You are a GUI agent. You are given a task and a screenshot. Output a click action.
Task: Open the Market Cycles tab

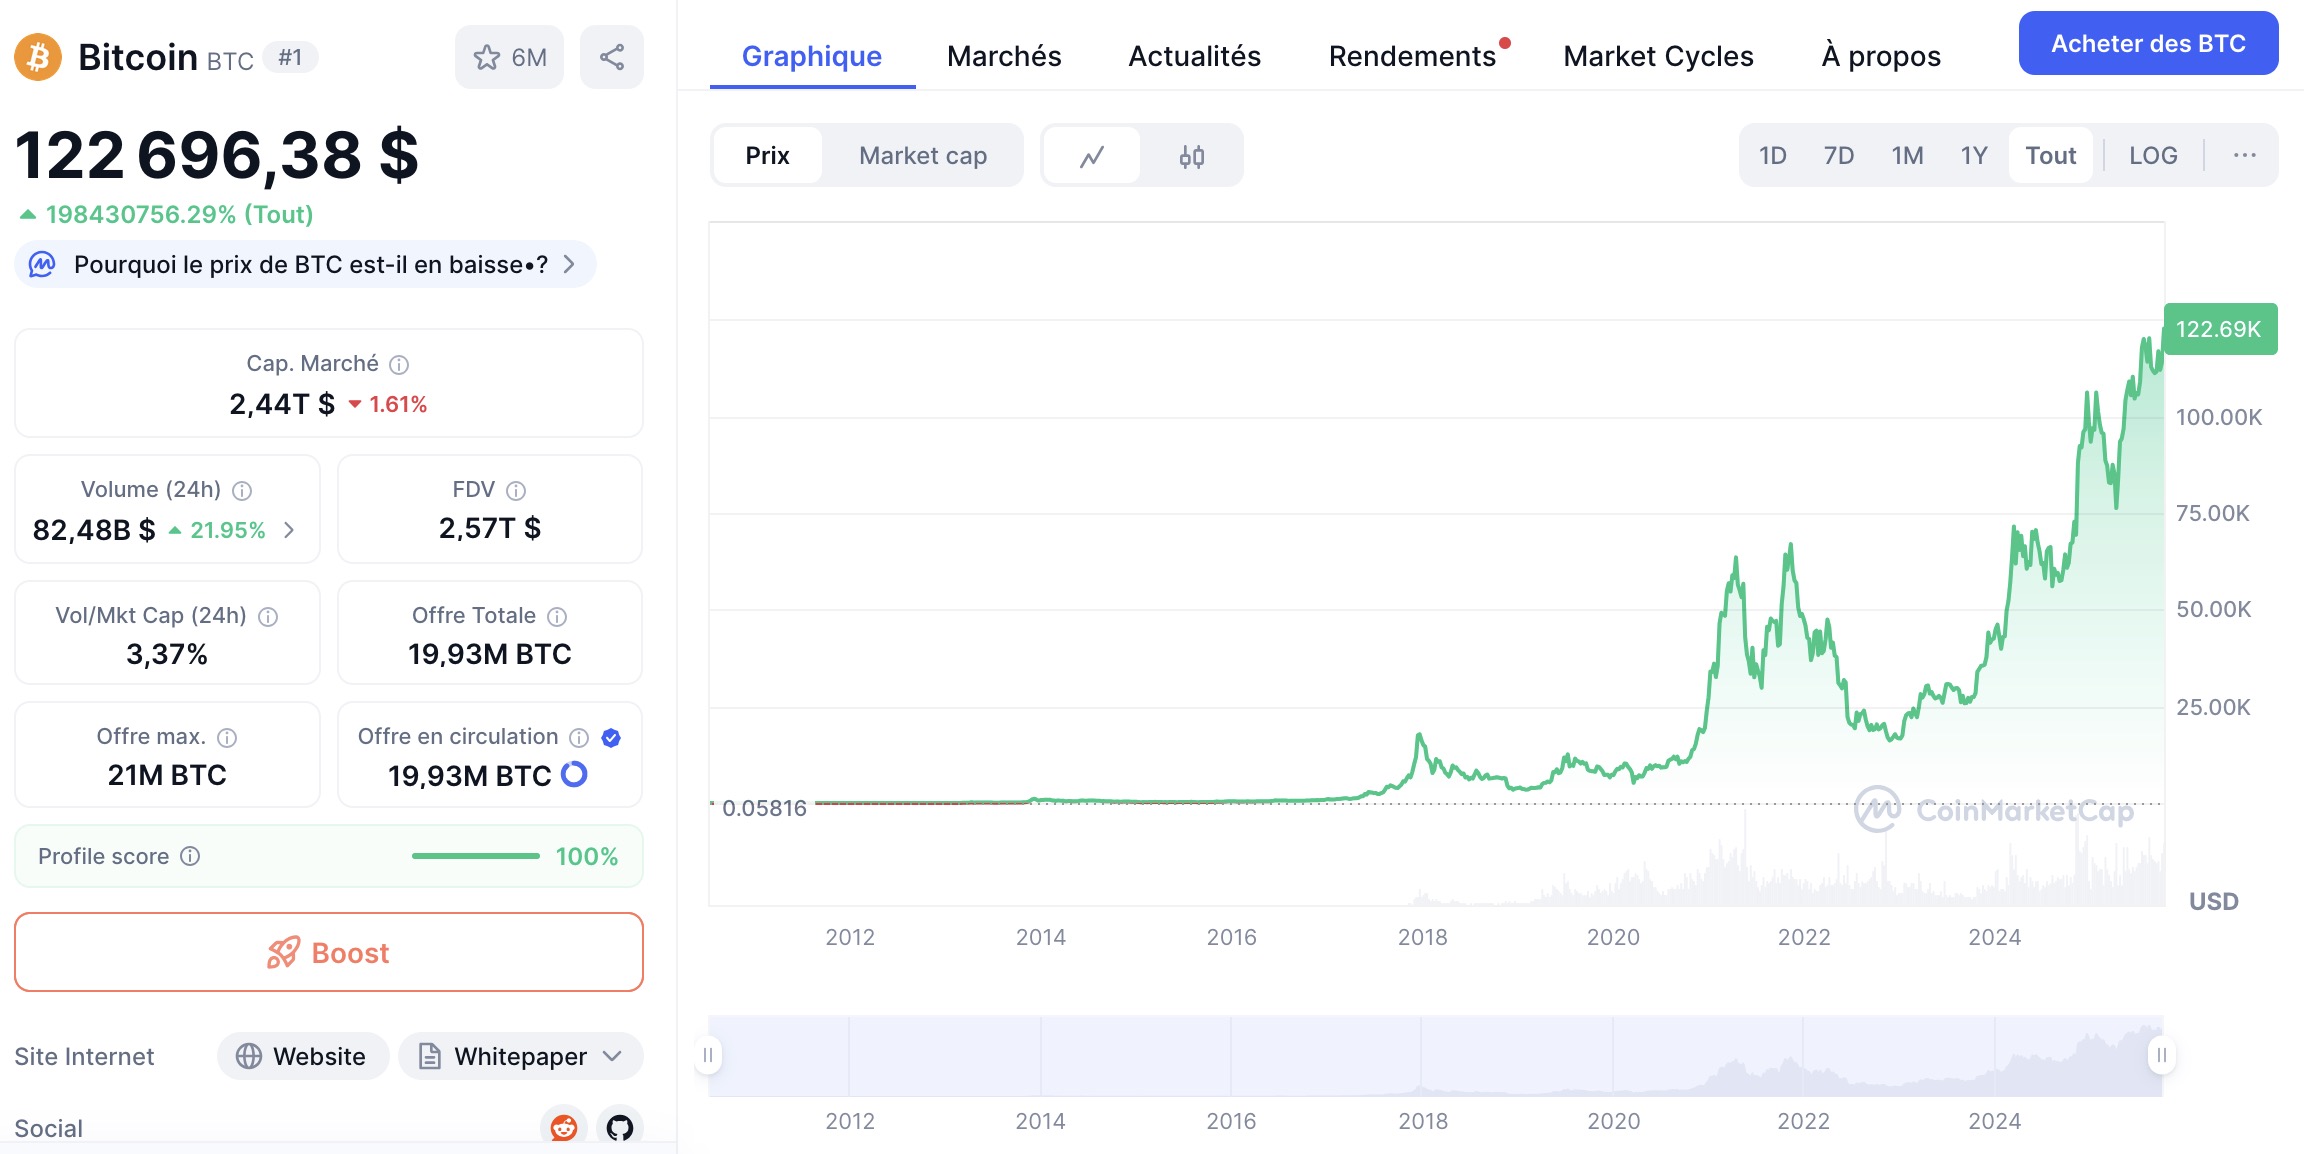(x=1657, y=56)
